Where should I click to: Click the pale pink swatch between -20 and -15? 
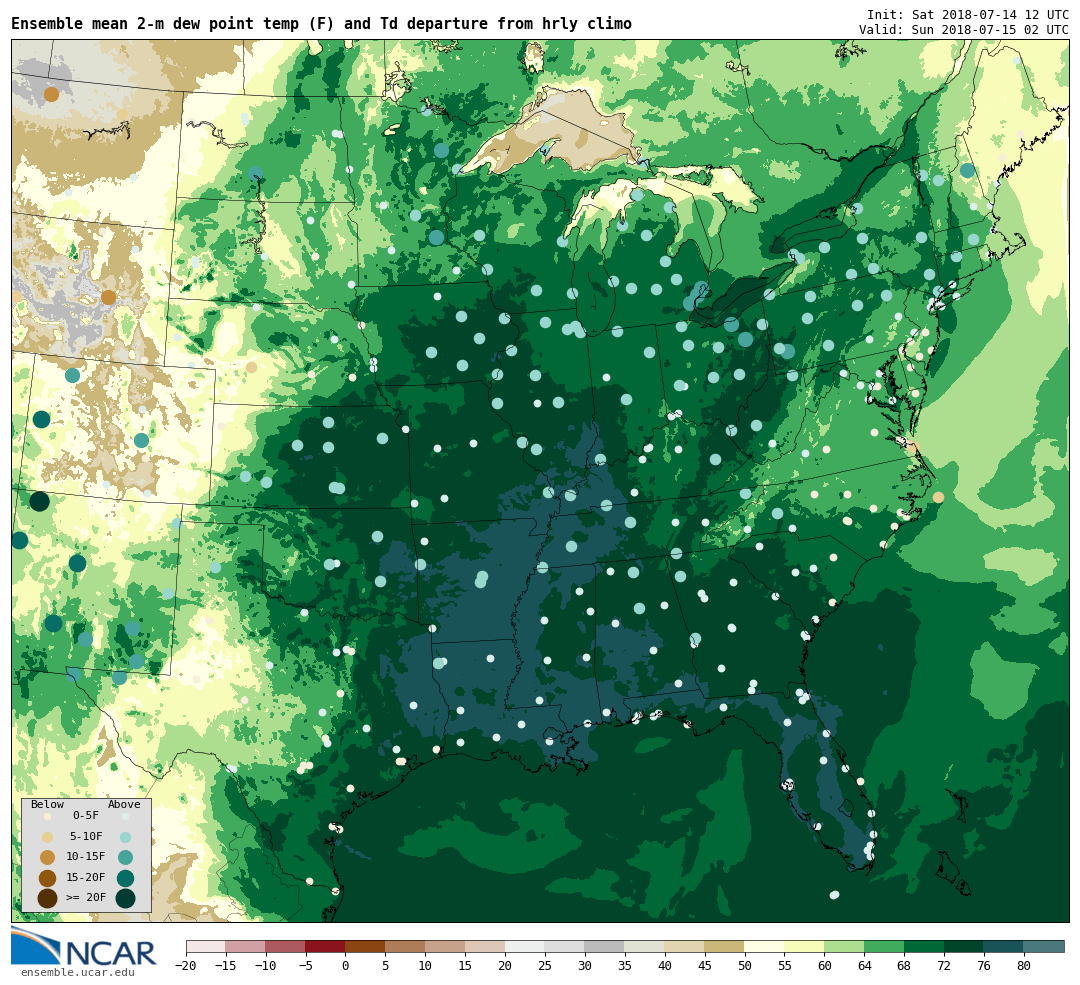click(x=205, y=946)
